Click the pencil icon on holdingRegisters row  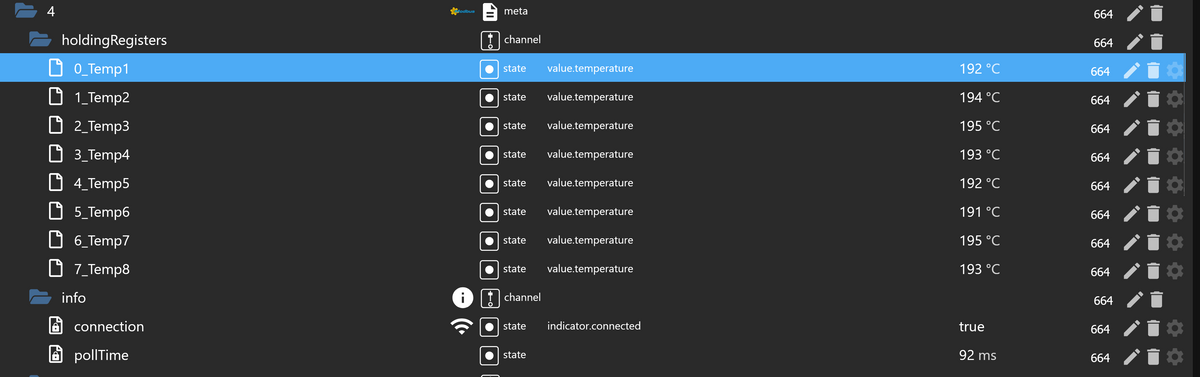coord(1134,42)
